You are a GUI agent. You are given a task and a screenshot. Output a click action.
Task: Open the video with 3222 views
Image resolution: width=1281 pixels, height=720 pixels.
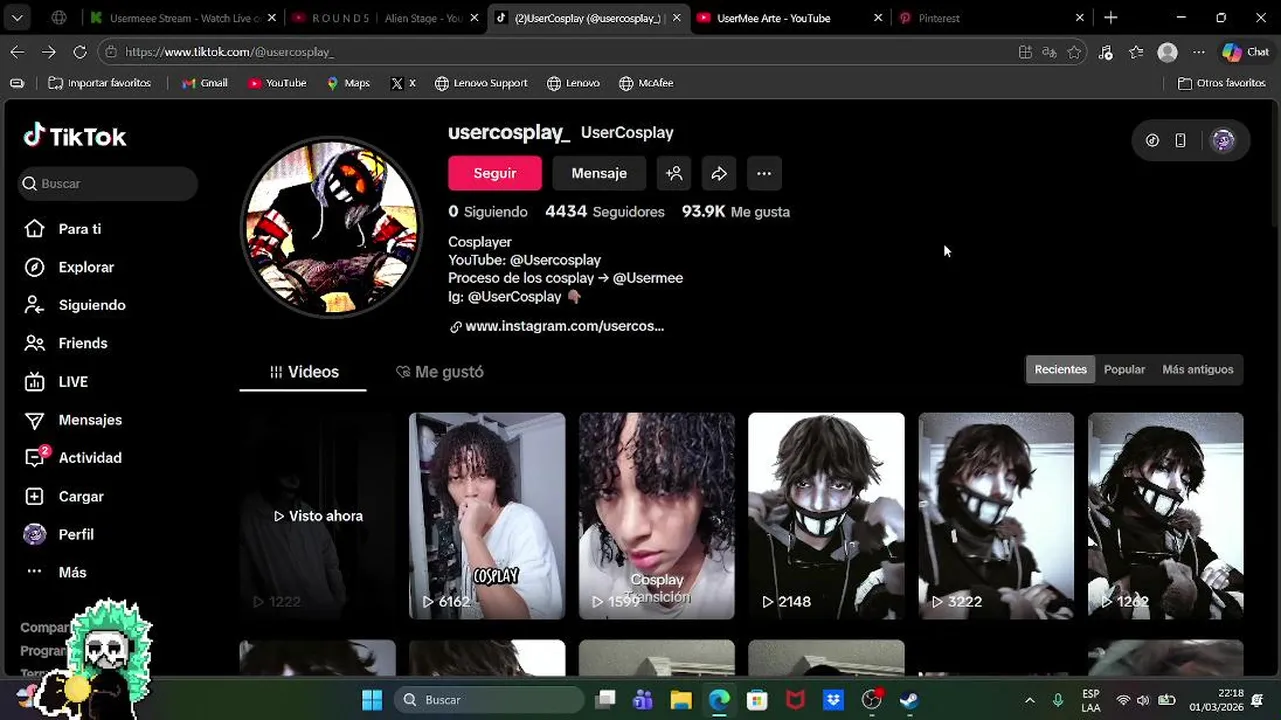[x=996, y=516]
